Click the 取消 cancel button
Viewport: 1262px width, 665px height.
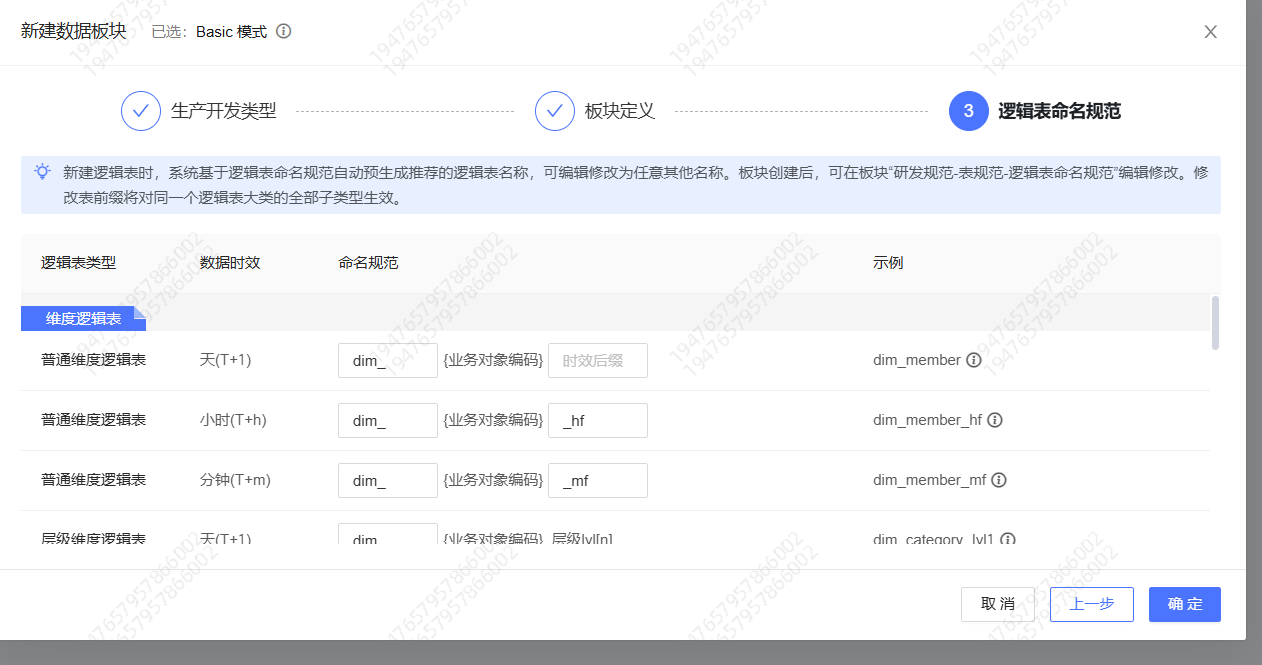click(x=997, y=604)
